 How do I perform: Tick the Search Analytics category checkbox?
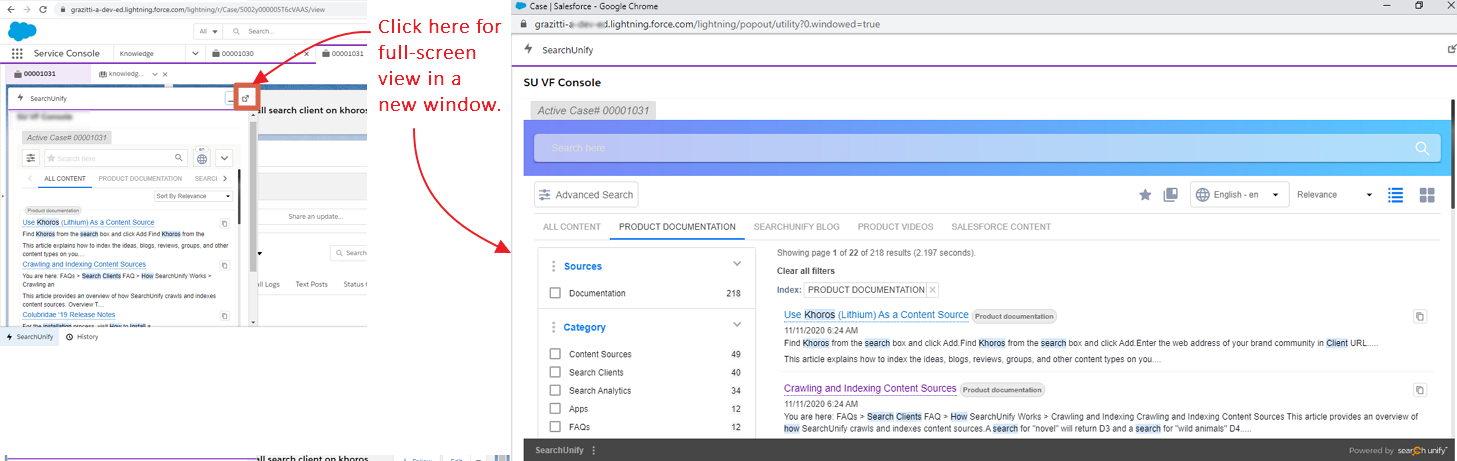[x=555, y=390]
